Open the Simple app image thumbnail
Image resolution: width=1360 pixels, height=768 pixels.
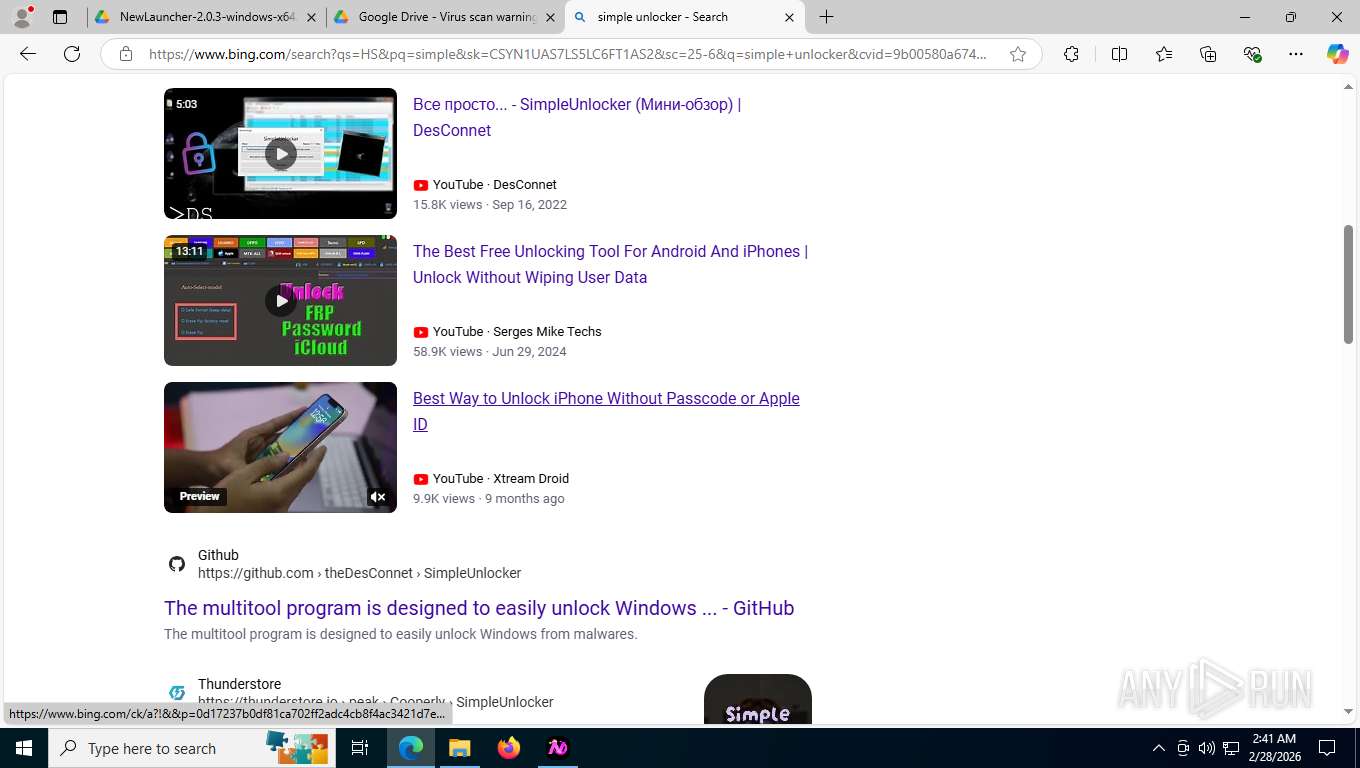pos(758,699)
